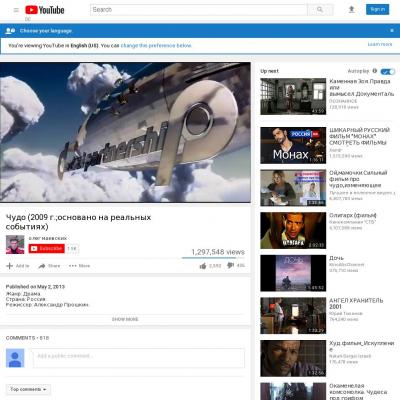Open the uploader channel avatar

15,245
